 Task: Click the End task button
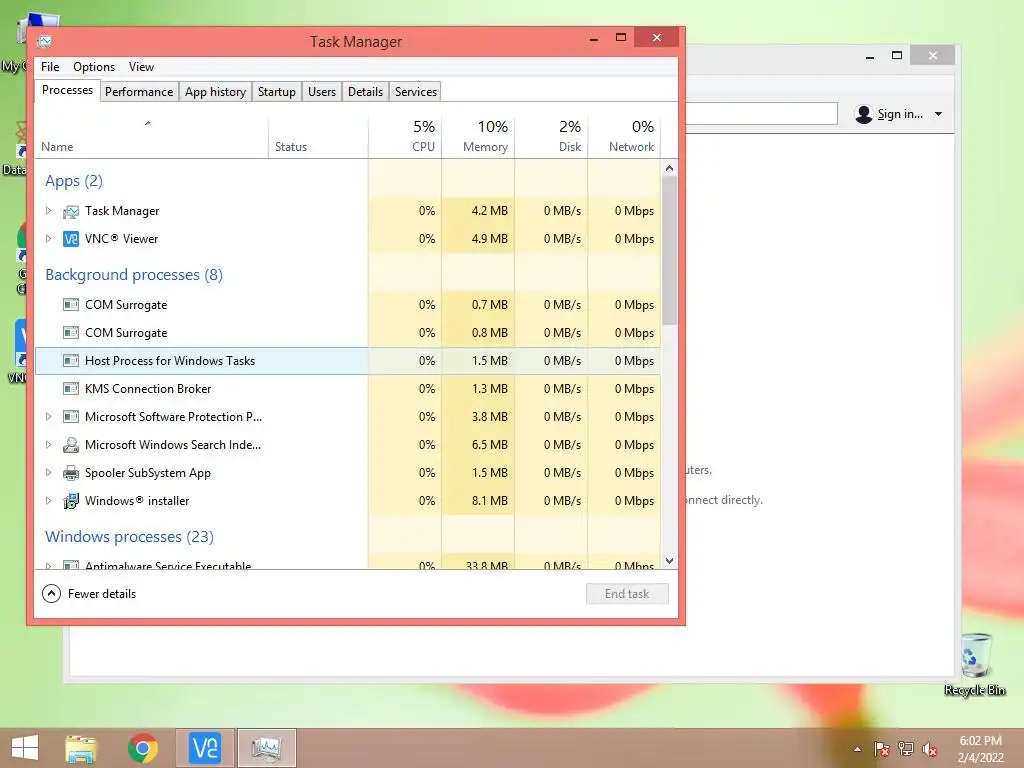pyautogui.click(x=627, y=594)
